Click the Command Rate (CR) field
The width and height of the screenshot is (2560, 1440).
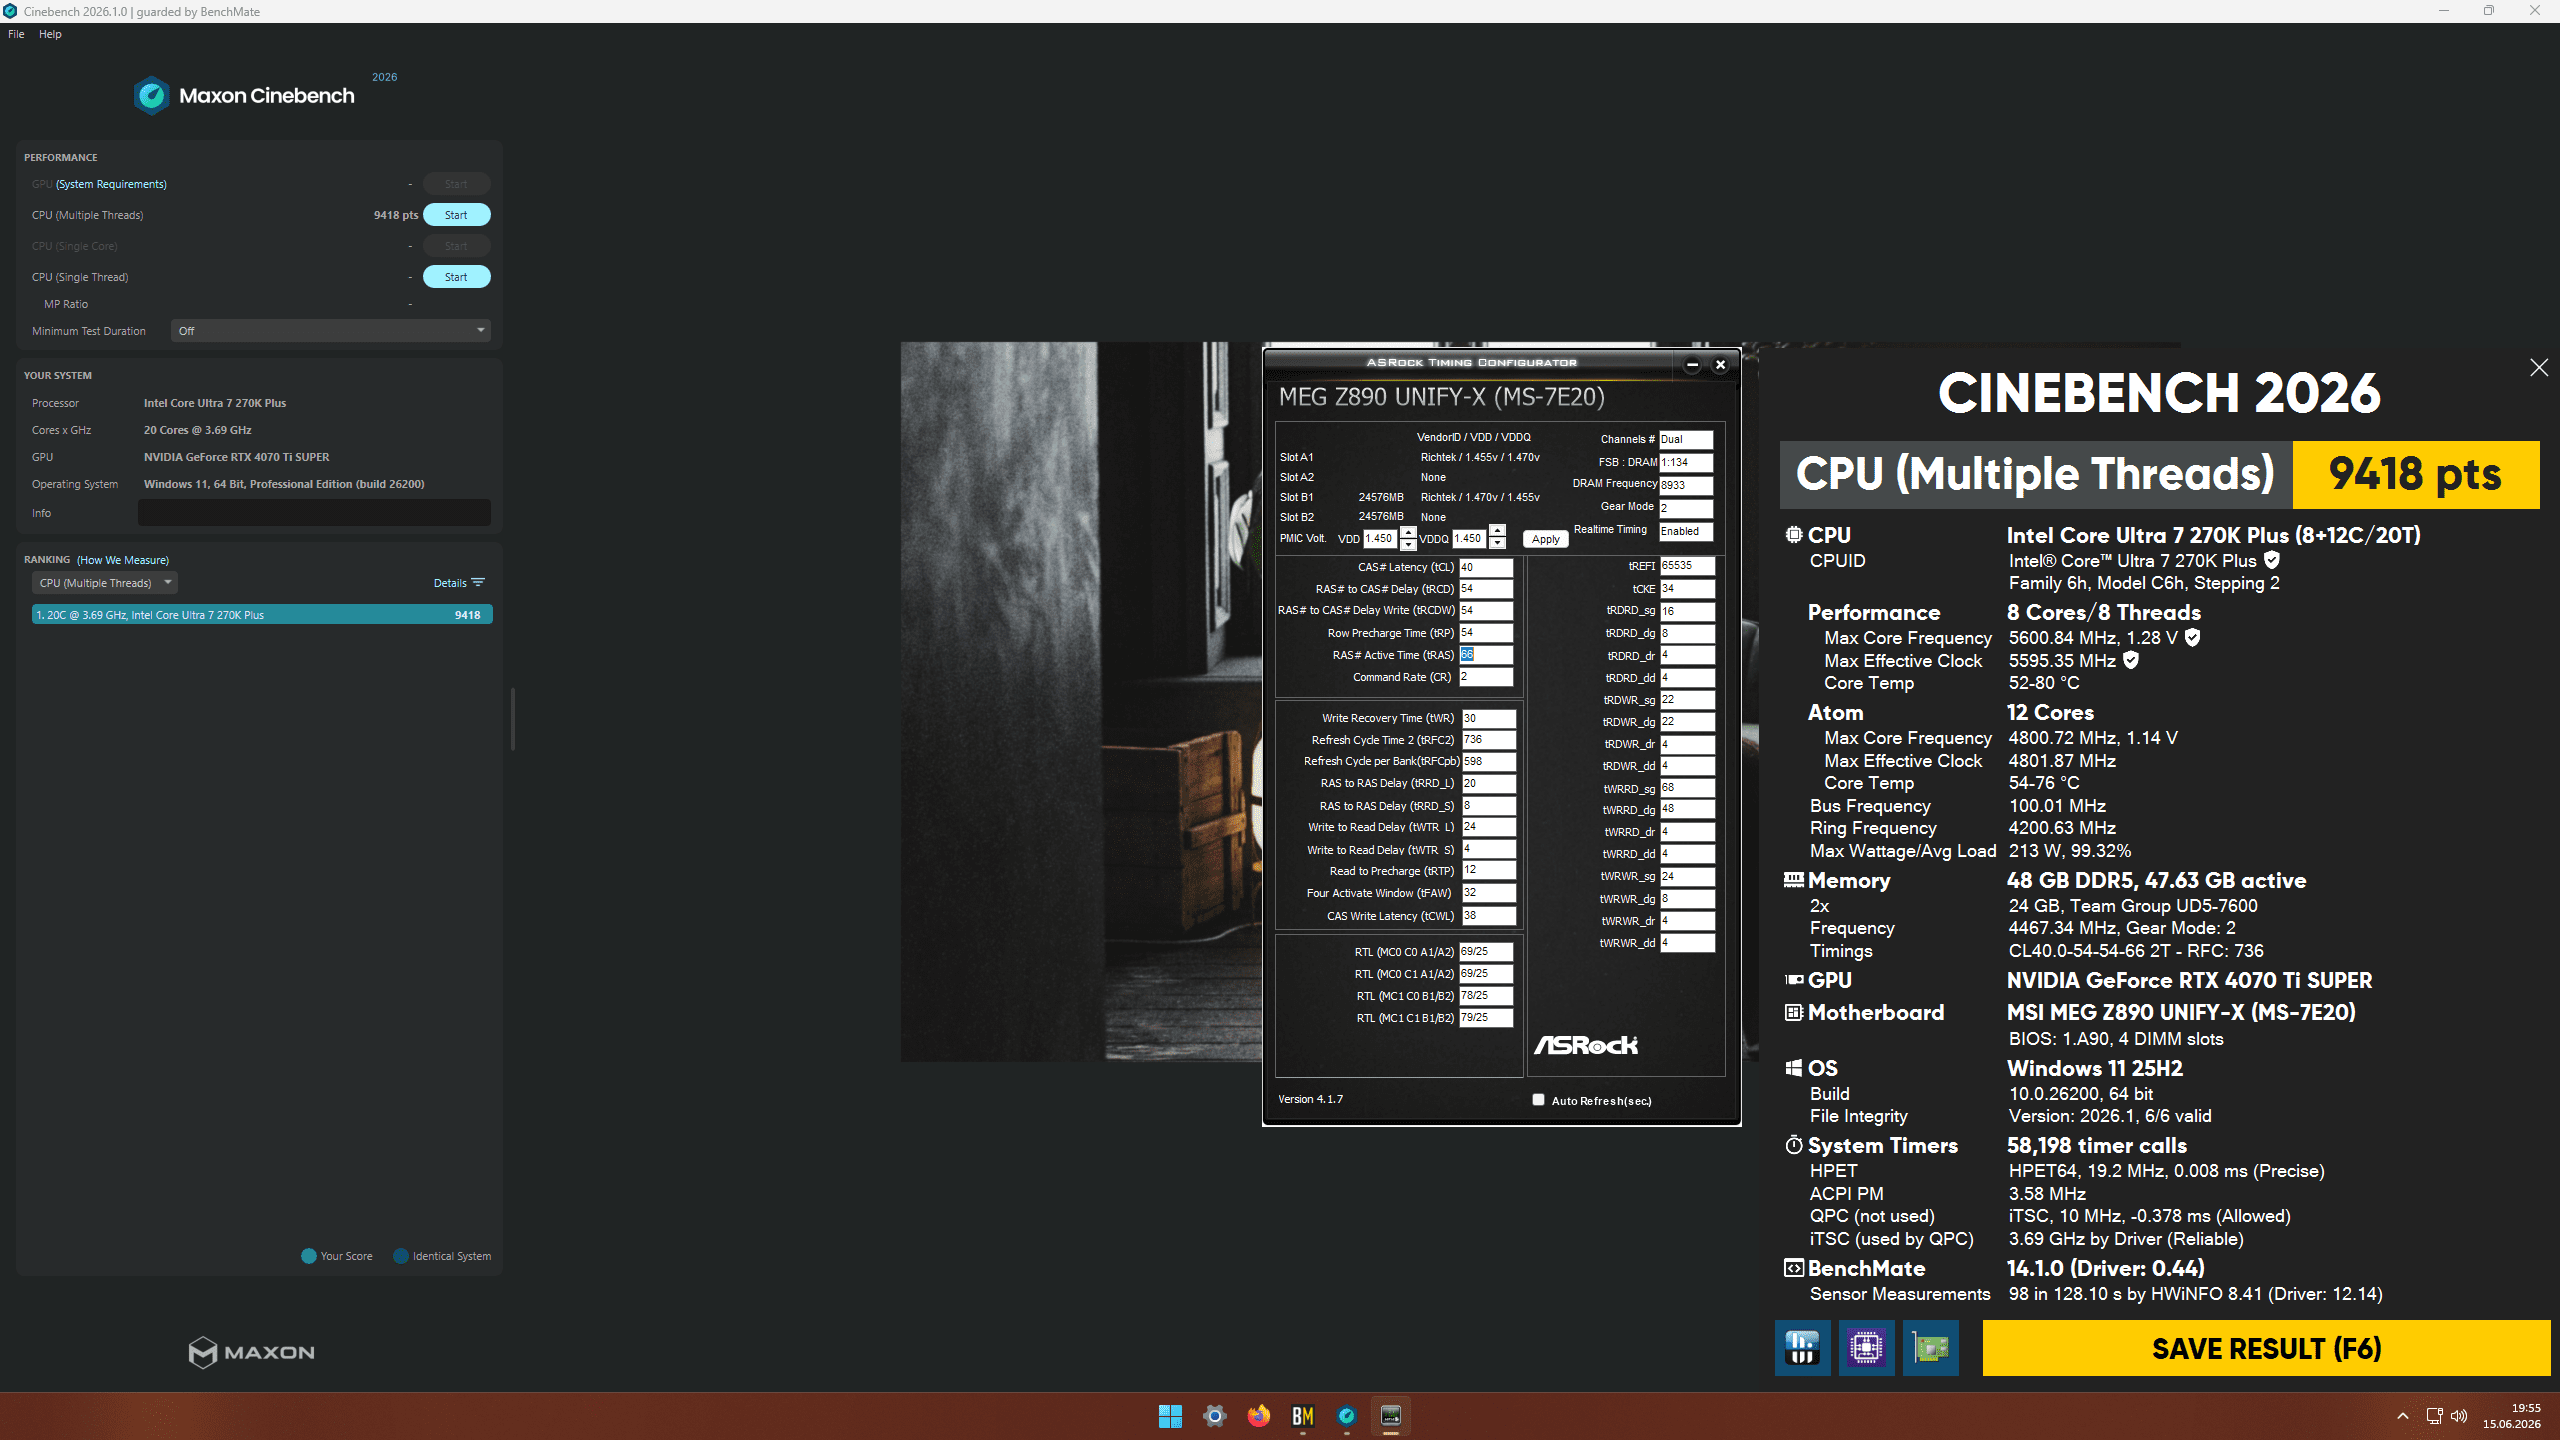click(1487, 677)
